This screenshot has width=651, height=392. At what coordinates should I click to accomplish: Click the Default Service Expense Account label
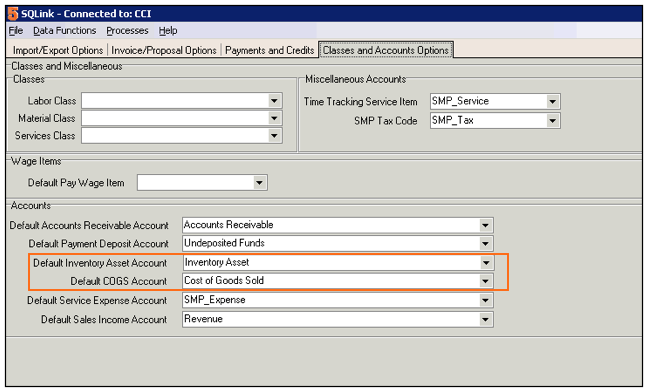[97, 301]
